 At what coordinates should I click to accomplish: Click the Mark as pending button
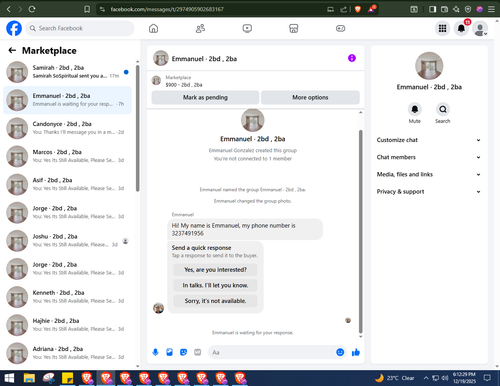point(205,97)
